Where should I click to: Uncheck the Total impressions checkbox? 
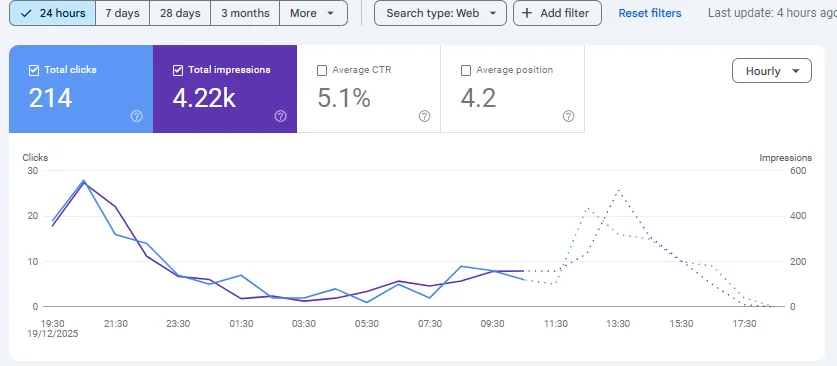click(178, 70)
